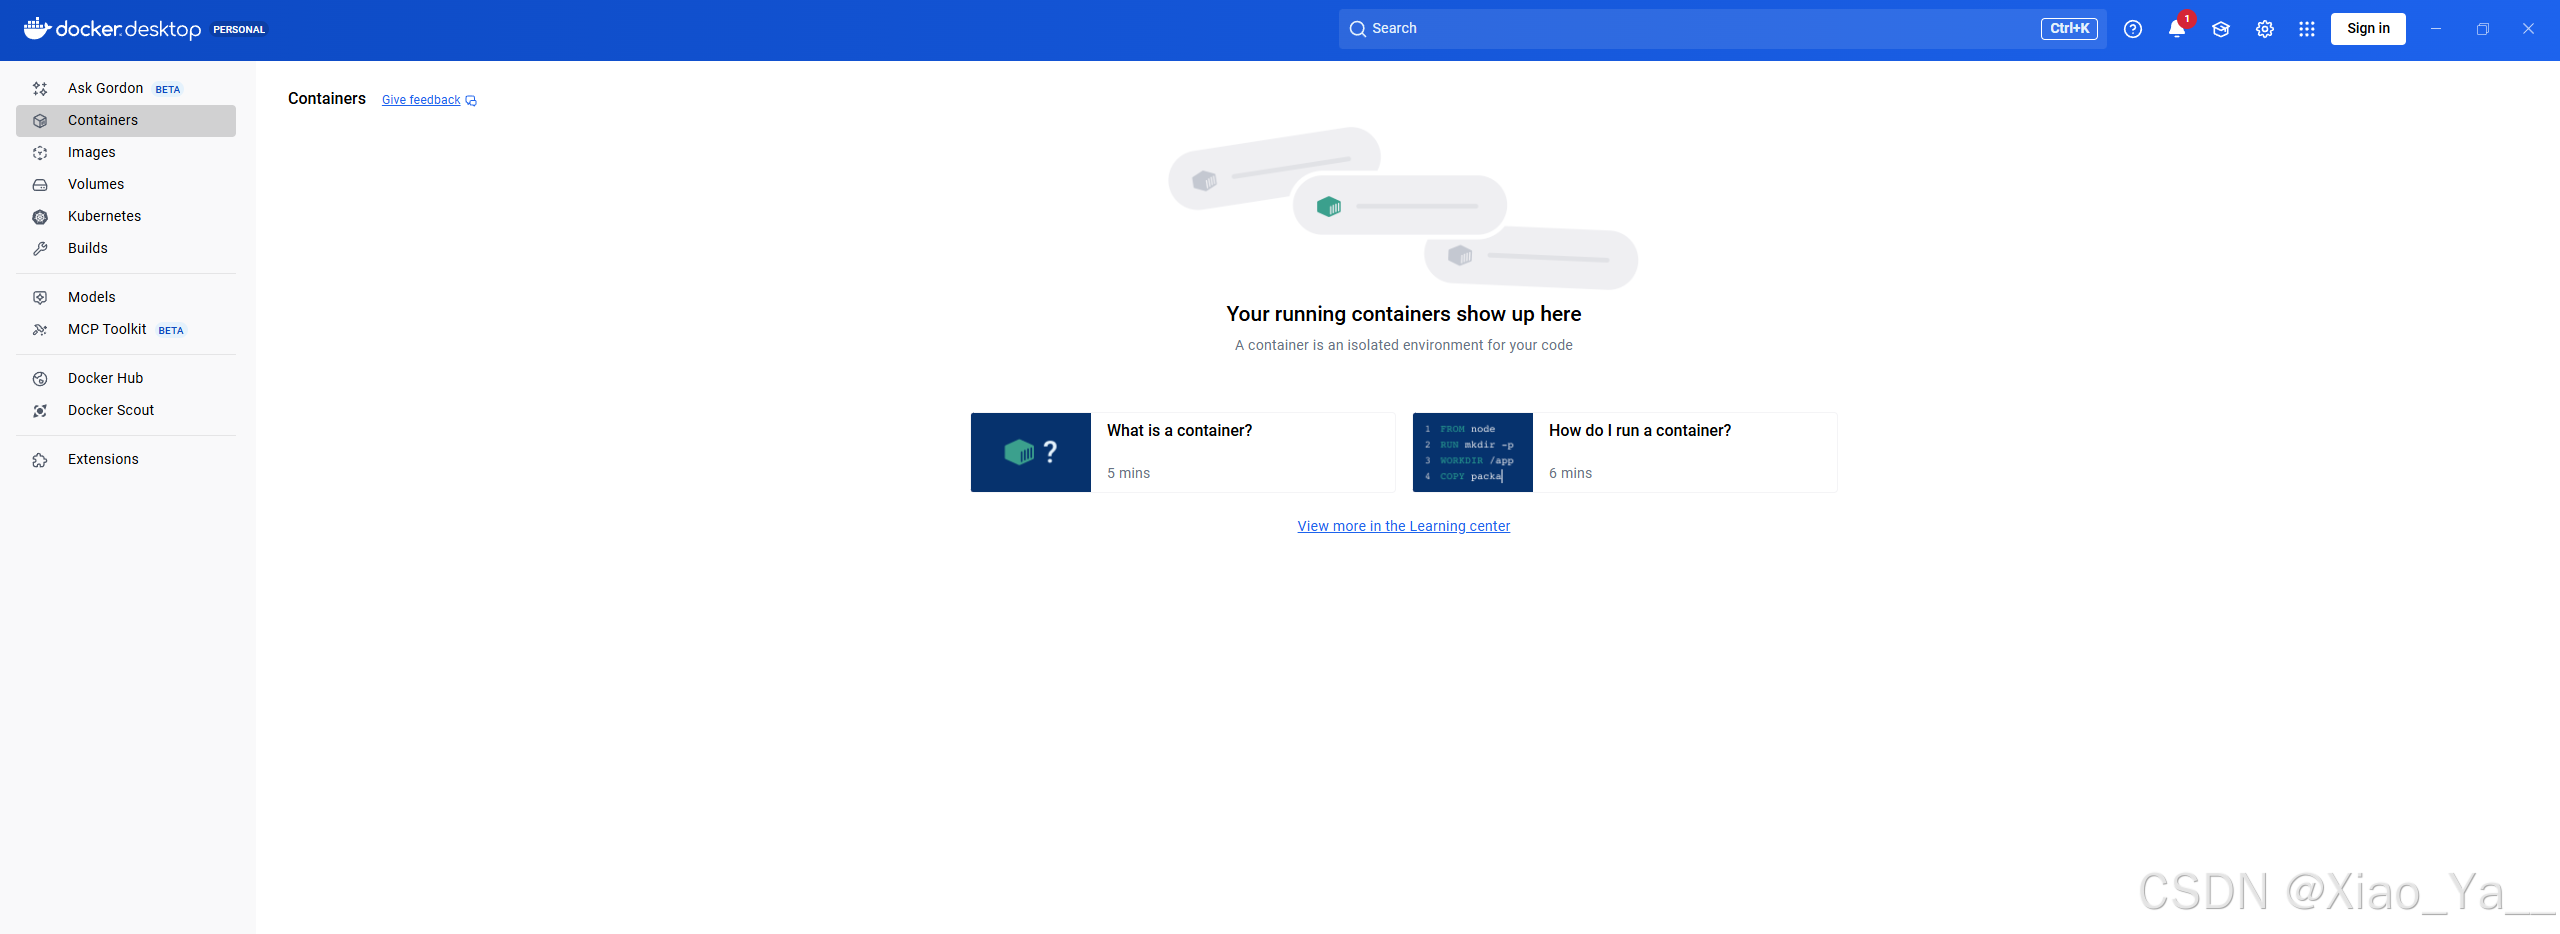
Task: Restore the Docker Desktop window size
Action: tap(2482, 29)
